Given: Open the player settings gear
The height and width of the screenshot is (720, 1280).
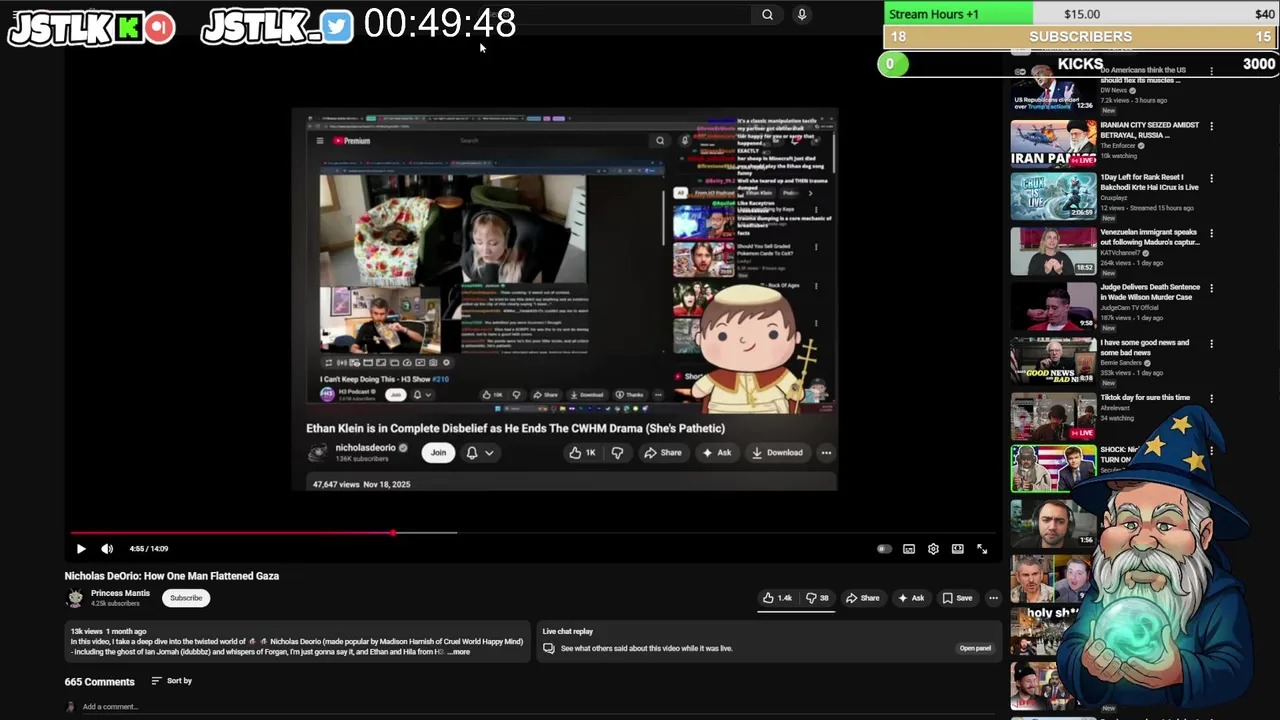Looking at the screenshot, I should point(933,548).
